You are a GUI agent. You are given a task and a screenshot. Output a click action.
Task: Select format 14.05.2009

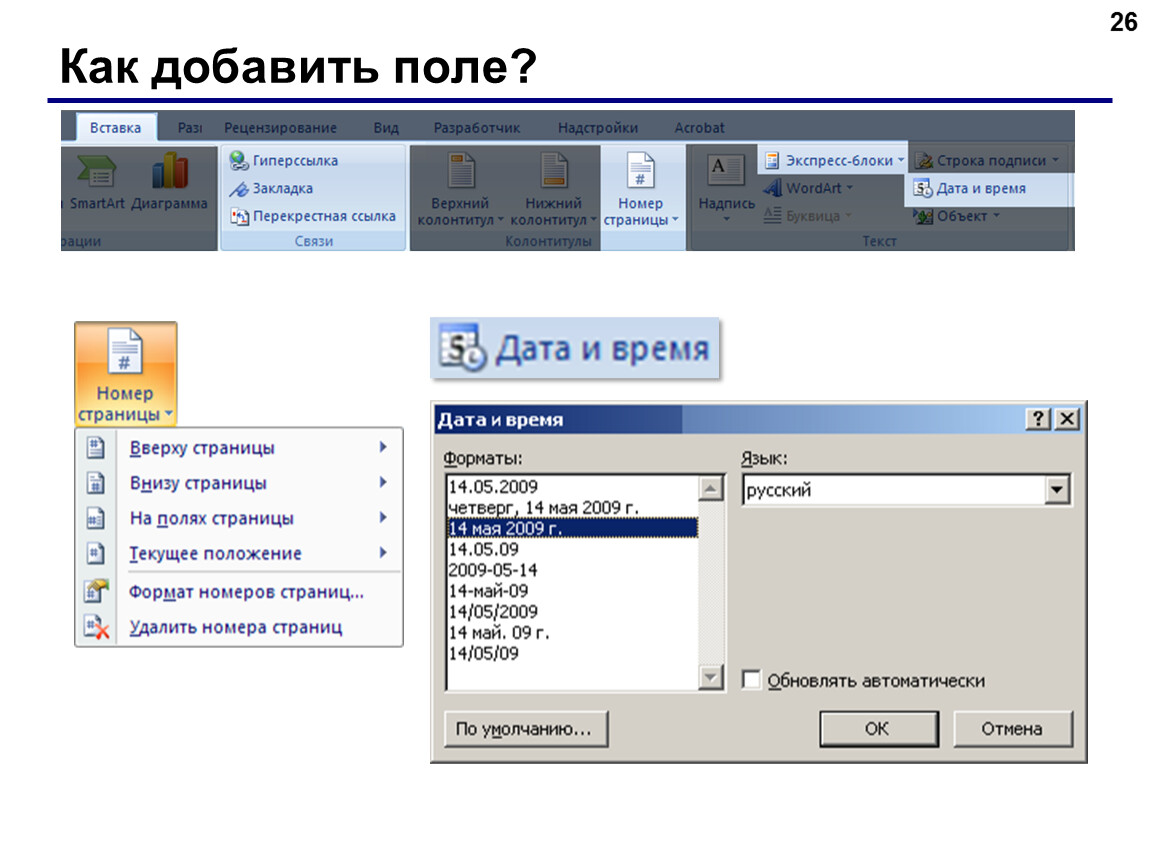572,487
